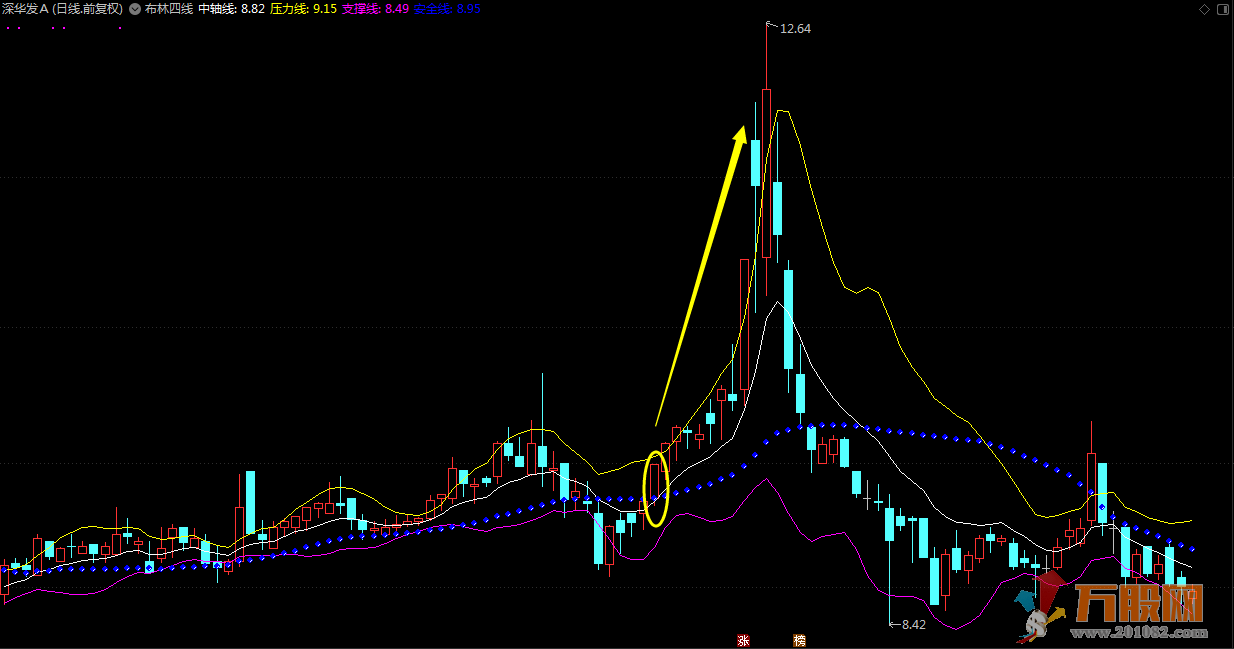Viewport: 1234px width, 649px height.
Task: Select the 布林四线 indicator name
Action: point(169,9)
